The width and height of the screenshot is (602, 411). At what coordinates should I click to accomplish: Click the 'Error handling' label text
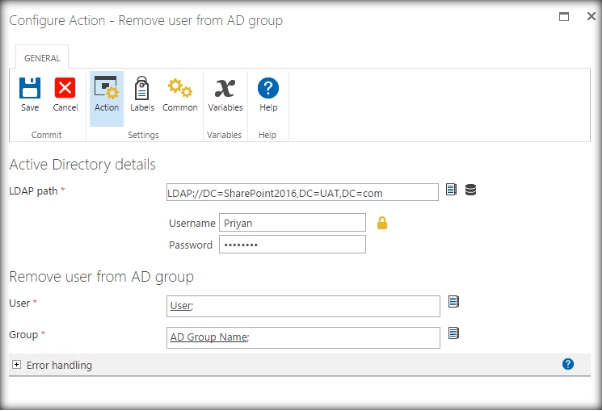click(x=59, y=365)
